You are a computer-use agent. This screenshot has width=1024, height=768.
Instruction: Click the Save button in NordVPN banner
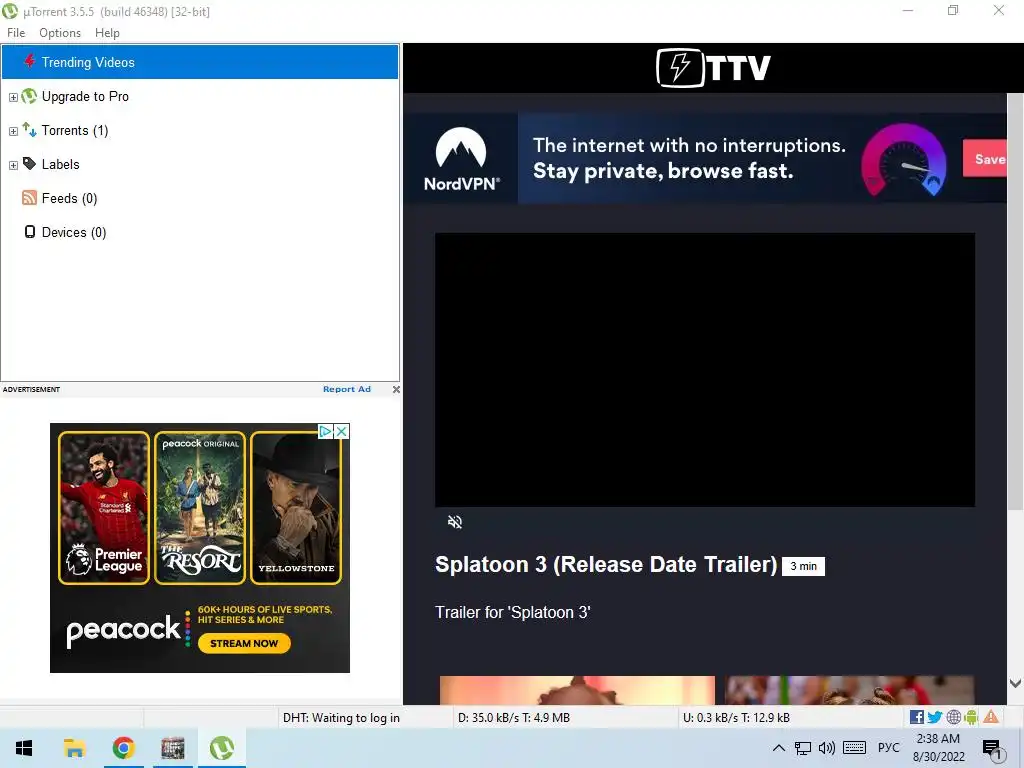(985, 159)
